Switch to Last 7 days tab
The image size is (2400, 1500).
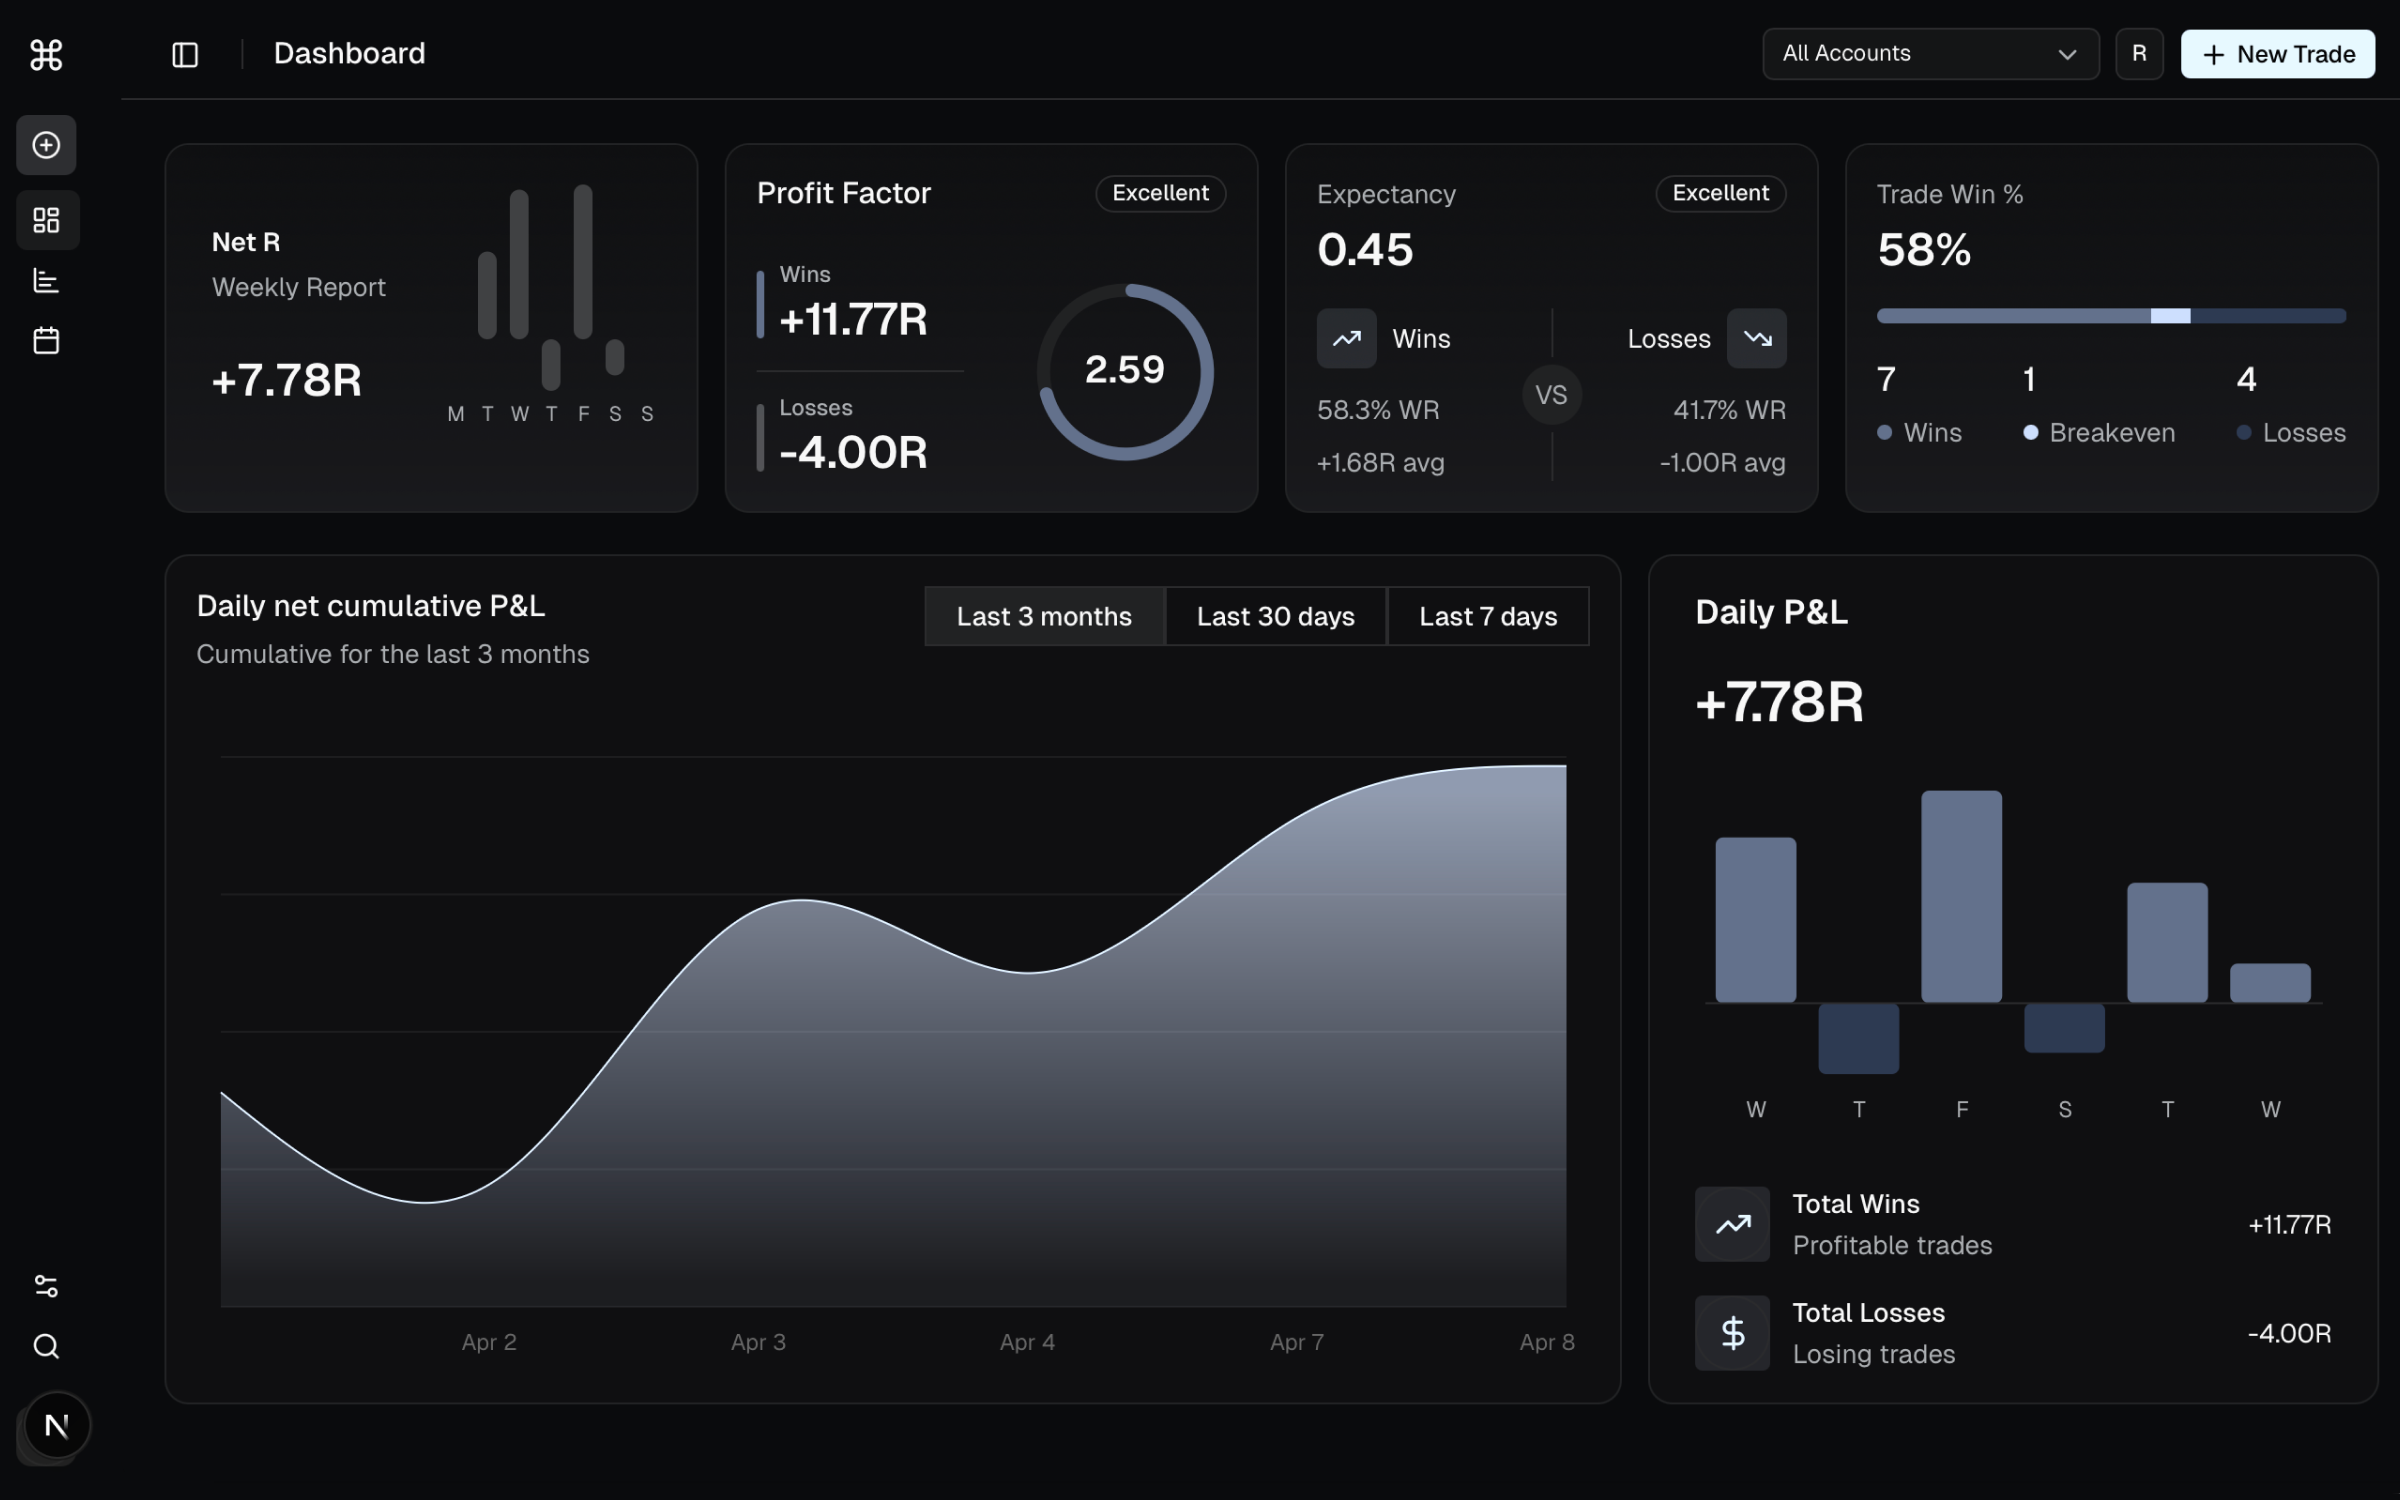coord(1488,616)
